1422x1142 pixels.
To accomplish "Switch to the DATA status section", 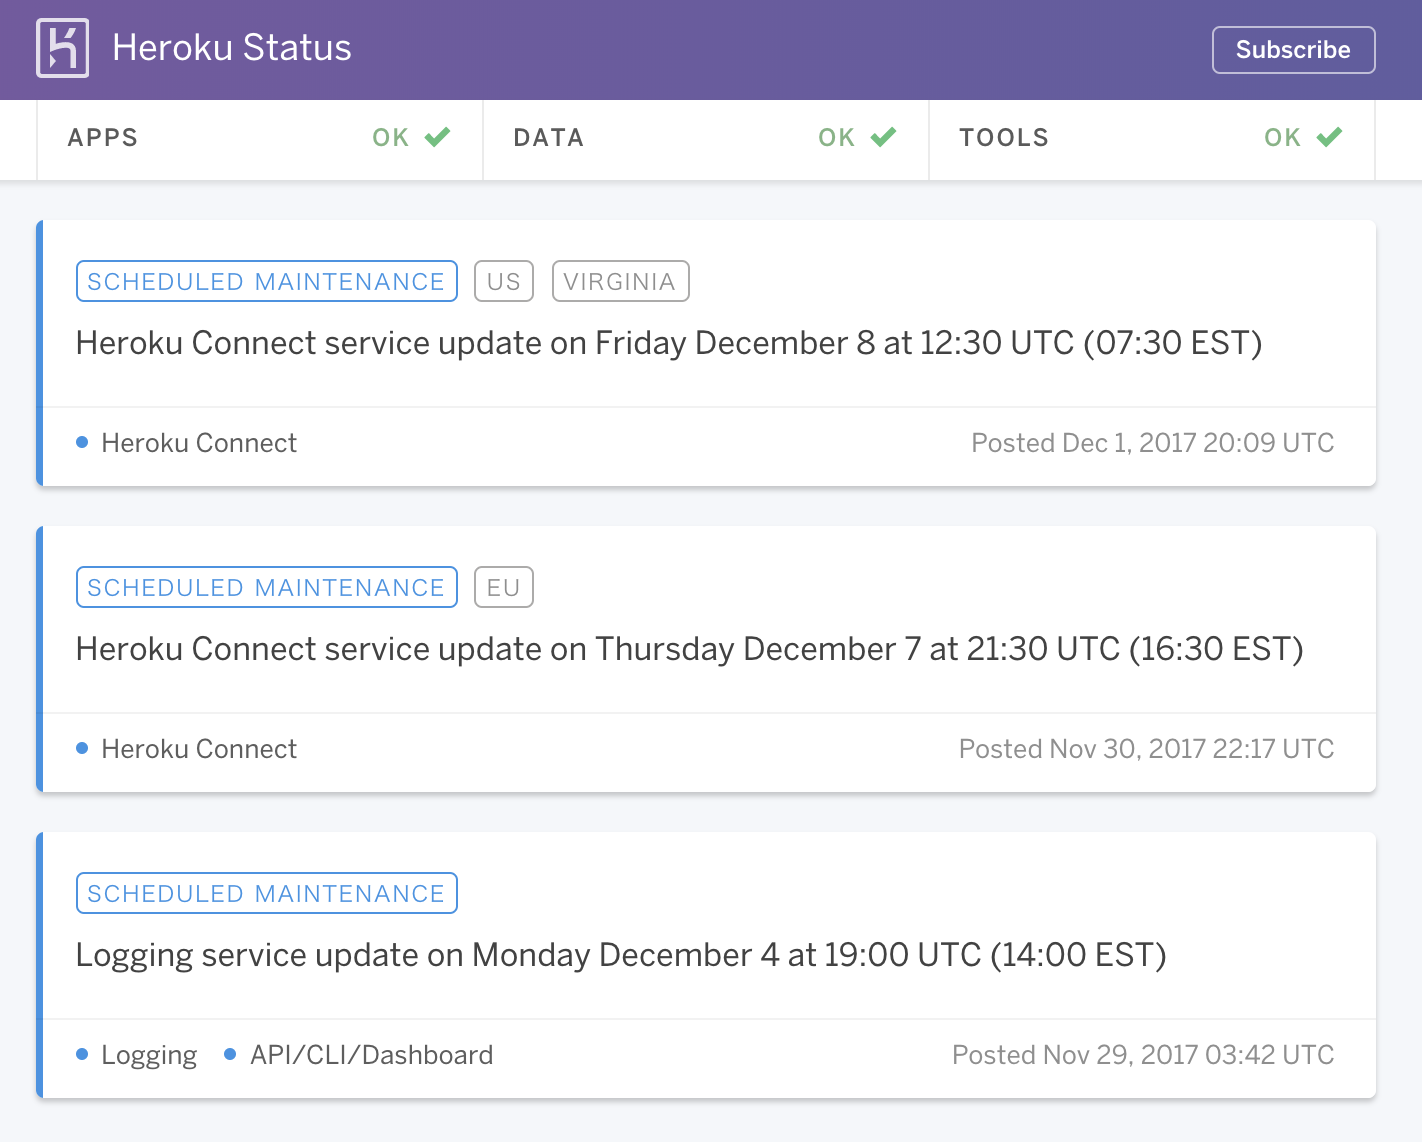I will (x=548, y=137).
